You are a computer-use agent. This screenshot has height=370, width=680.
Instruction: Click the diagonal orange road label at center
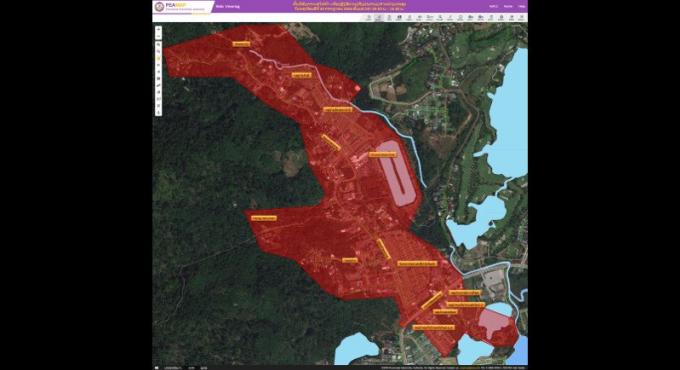tap(330, 142)
